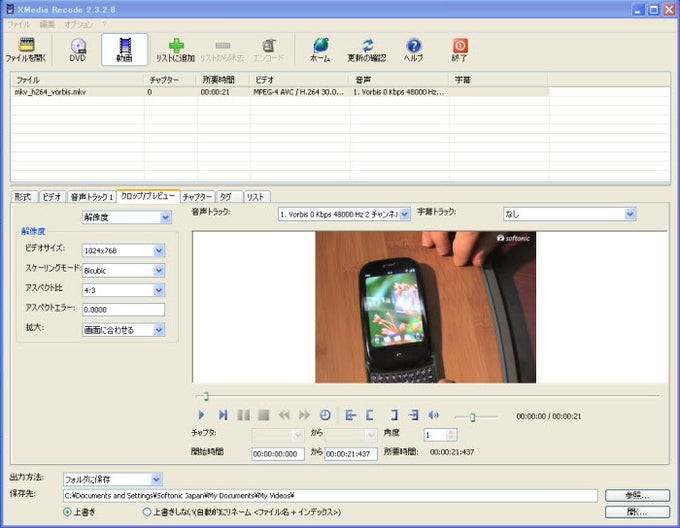Open the ? help menu

point(105,24)
